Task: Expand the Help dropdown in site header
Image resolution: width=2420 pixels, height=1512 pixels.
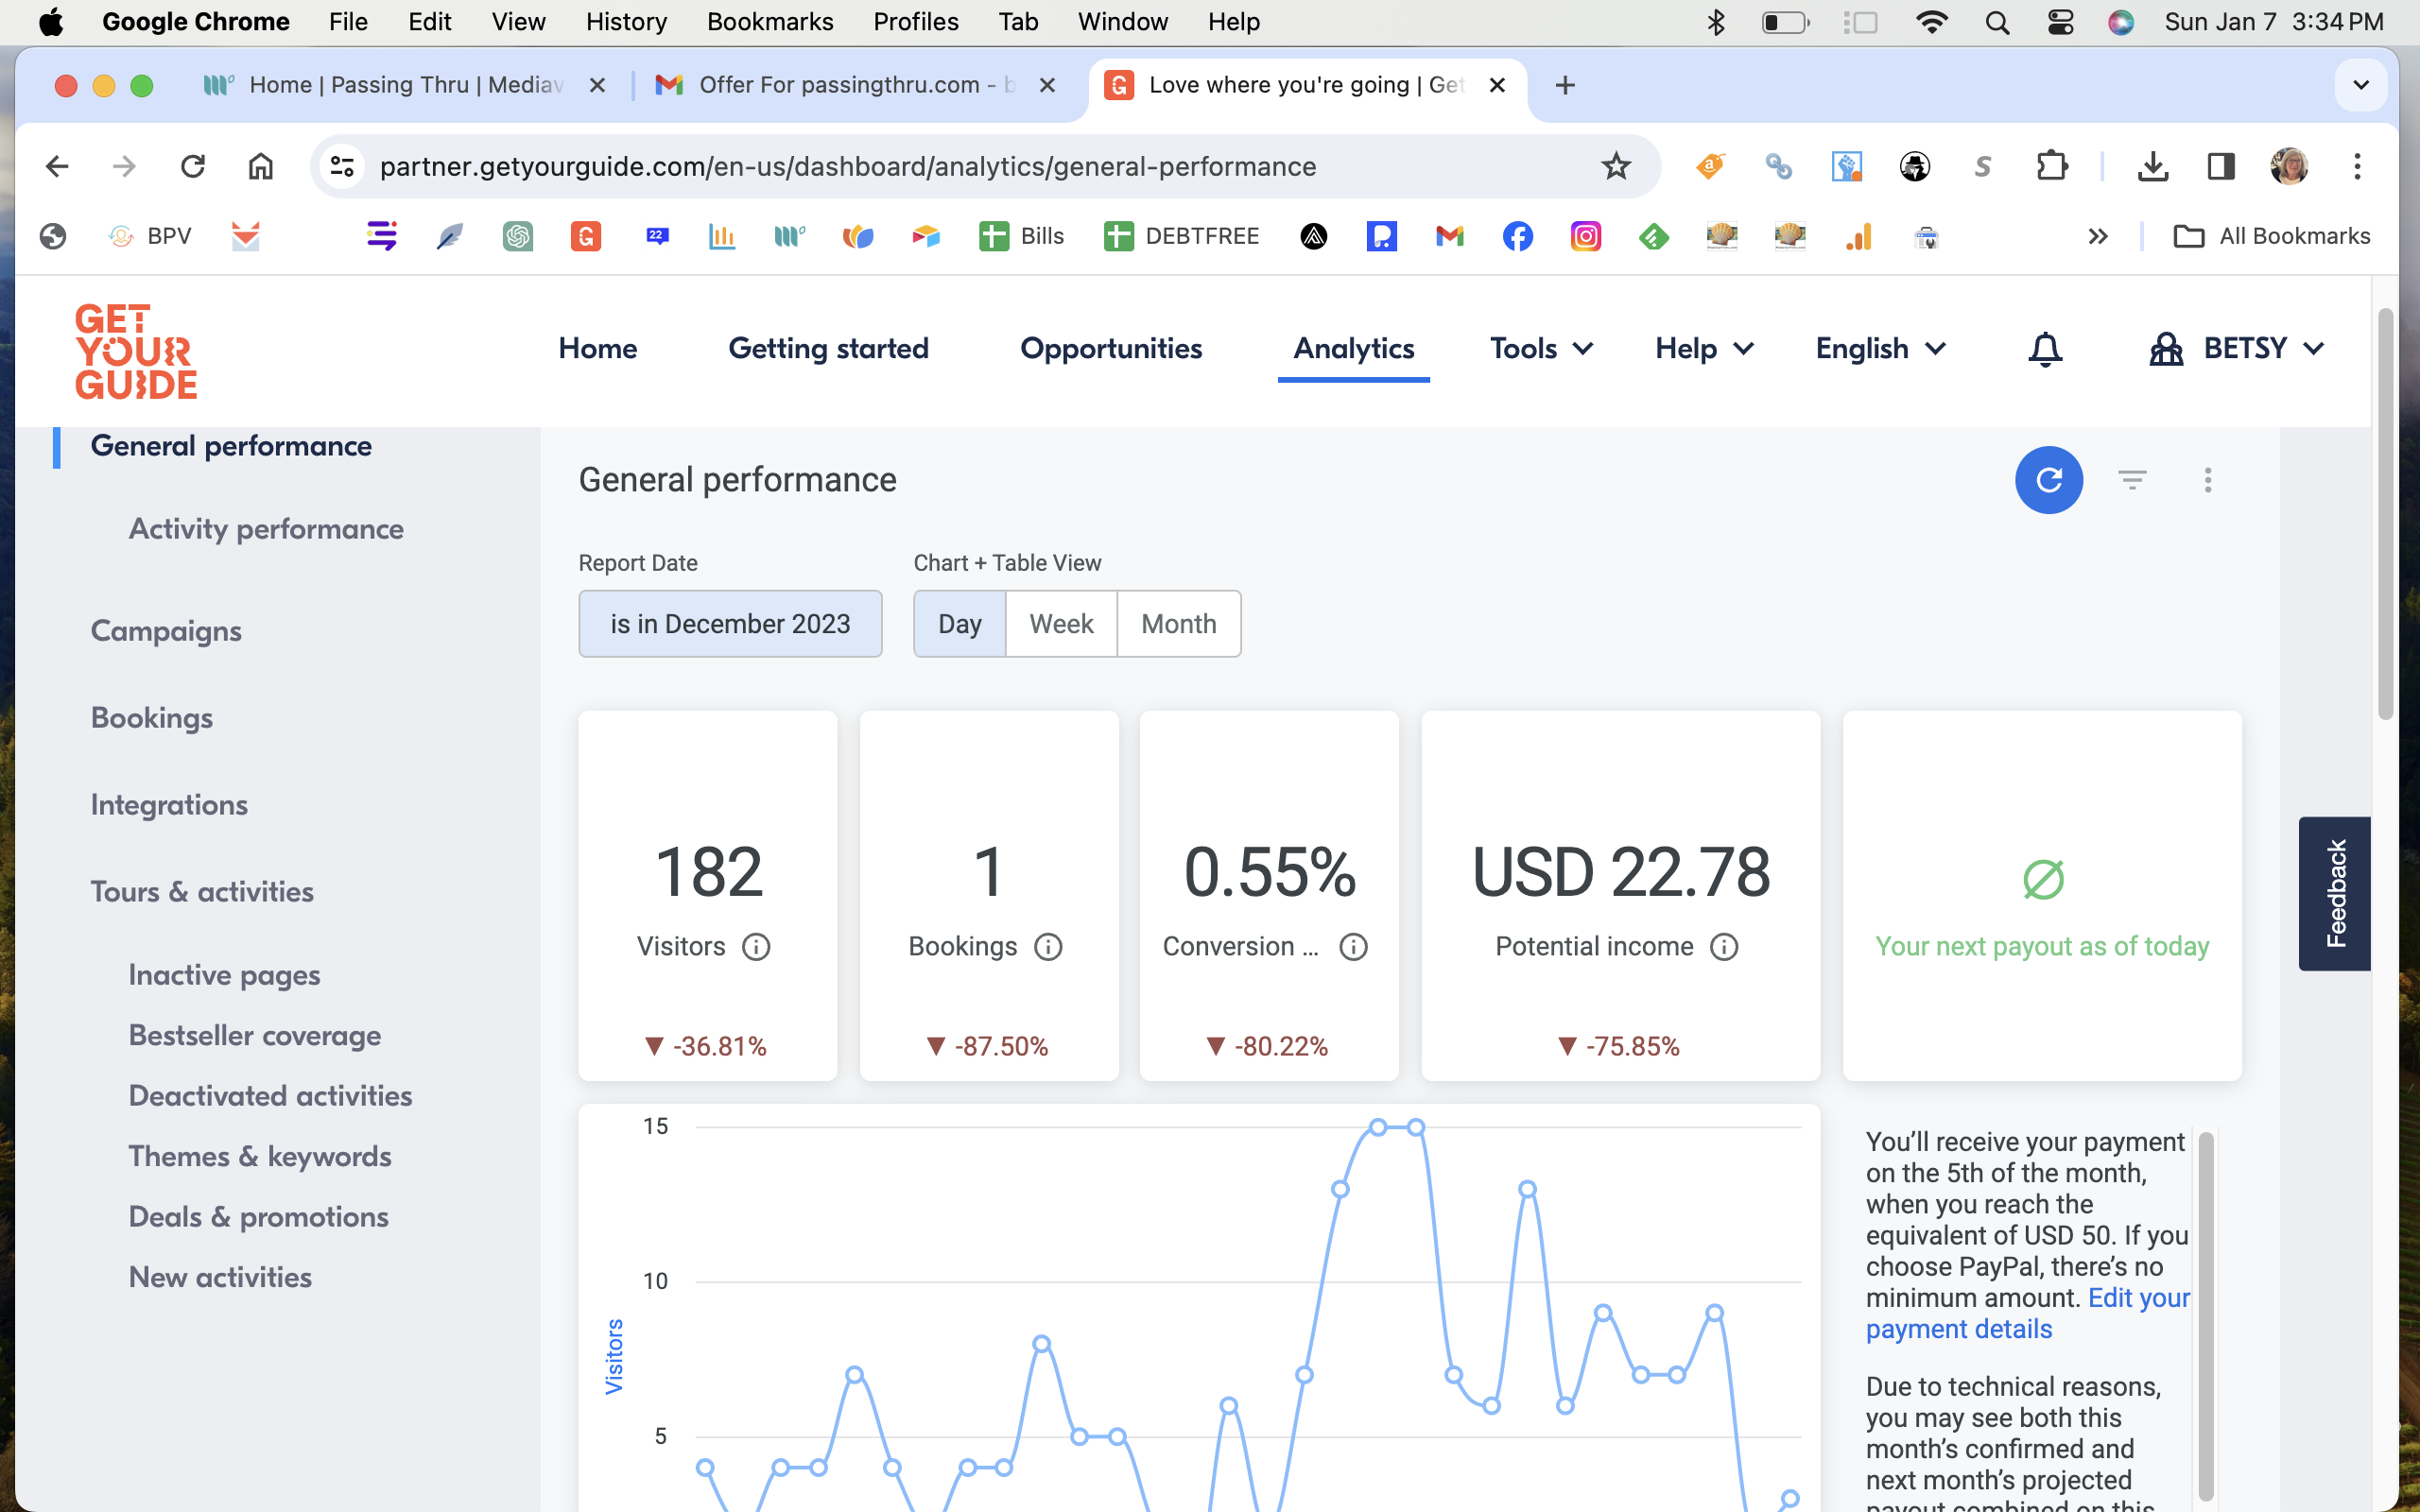Action: pyautogui.click(x=1704, y=348)
